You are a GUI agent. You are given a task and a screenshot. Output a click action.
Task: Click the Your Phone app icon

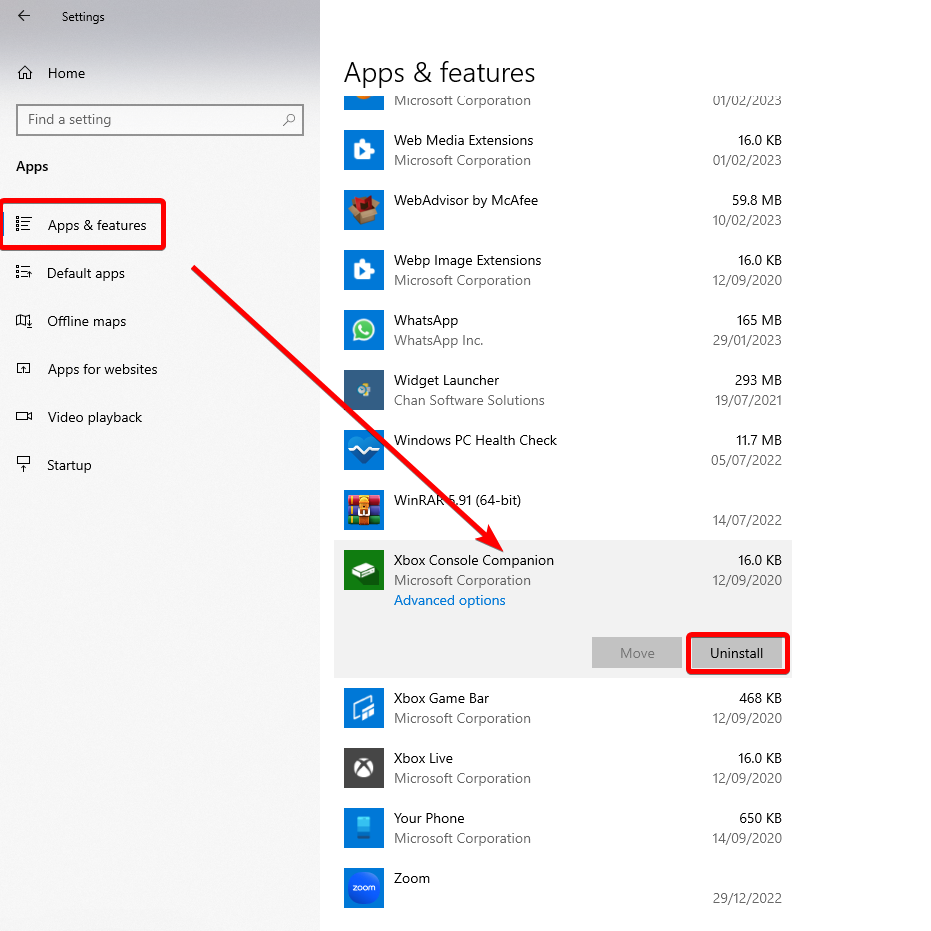[x=363, y=828]
